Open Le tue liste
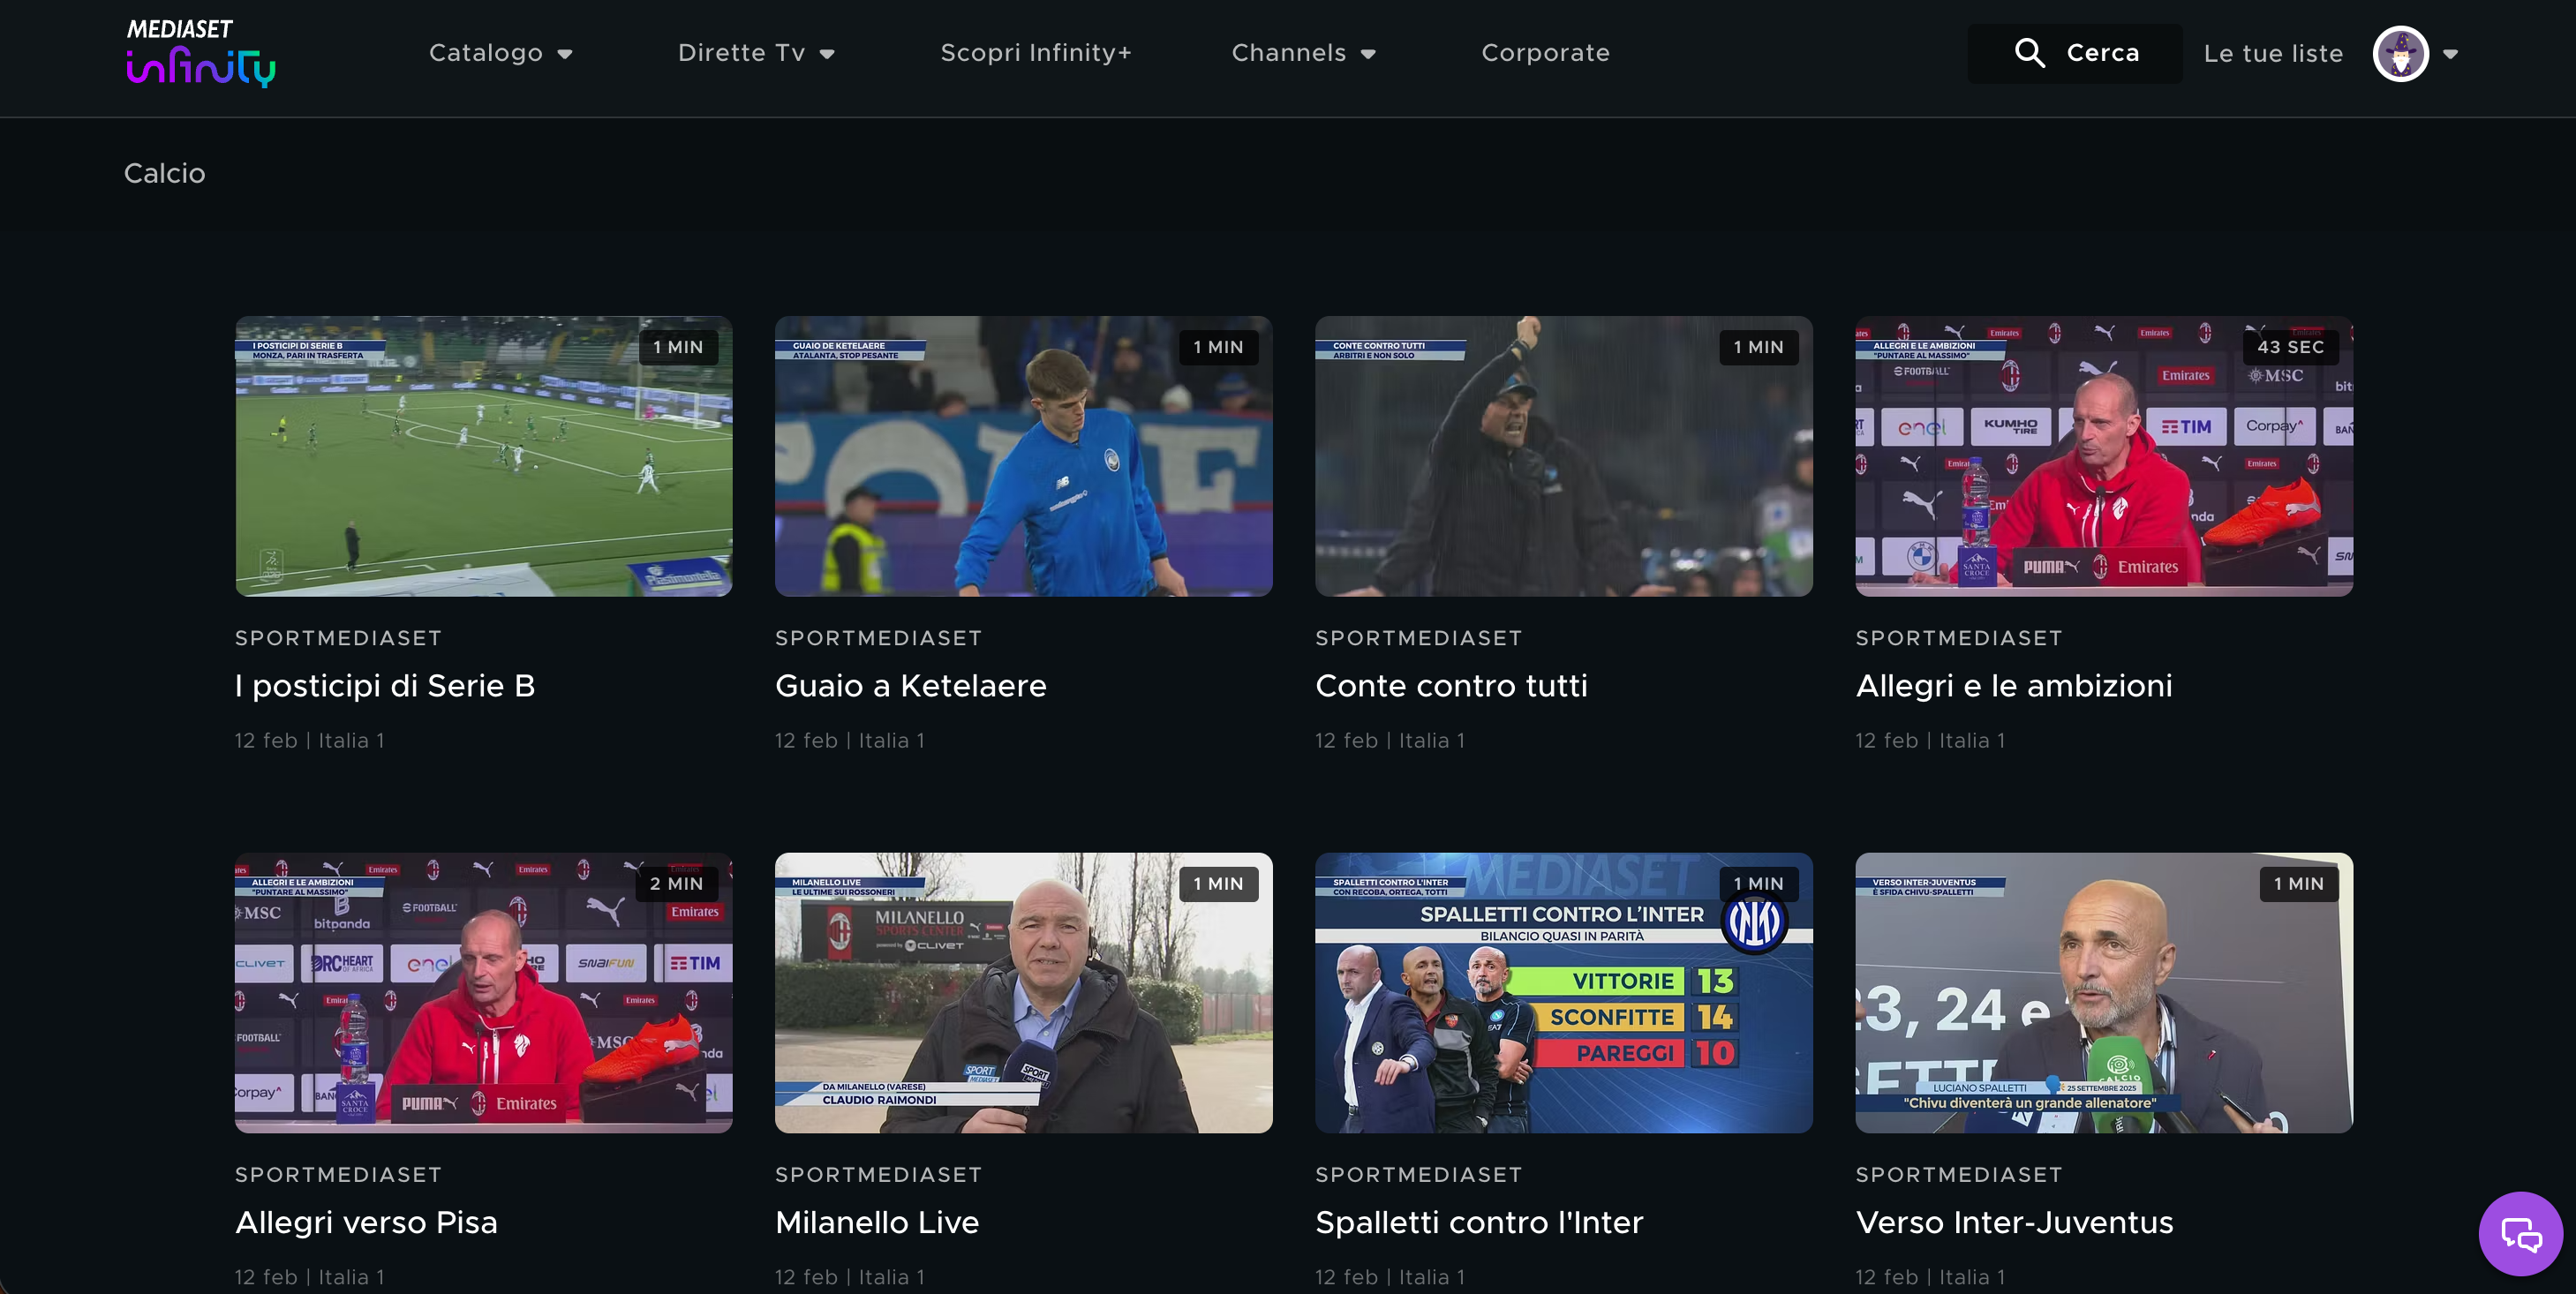This screenshot has height=1294, width=2576. 2273,52
